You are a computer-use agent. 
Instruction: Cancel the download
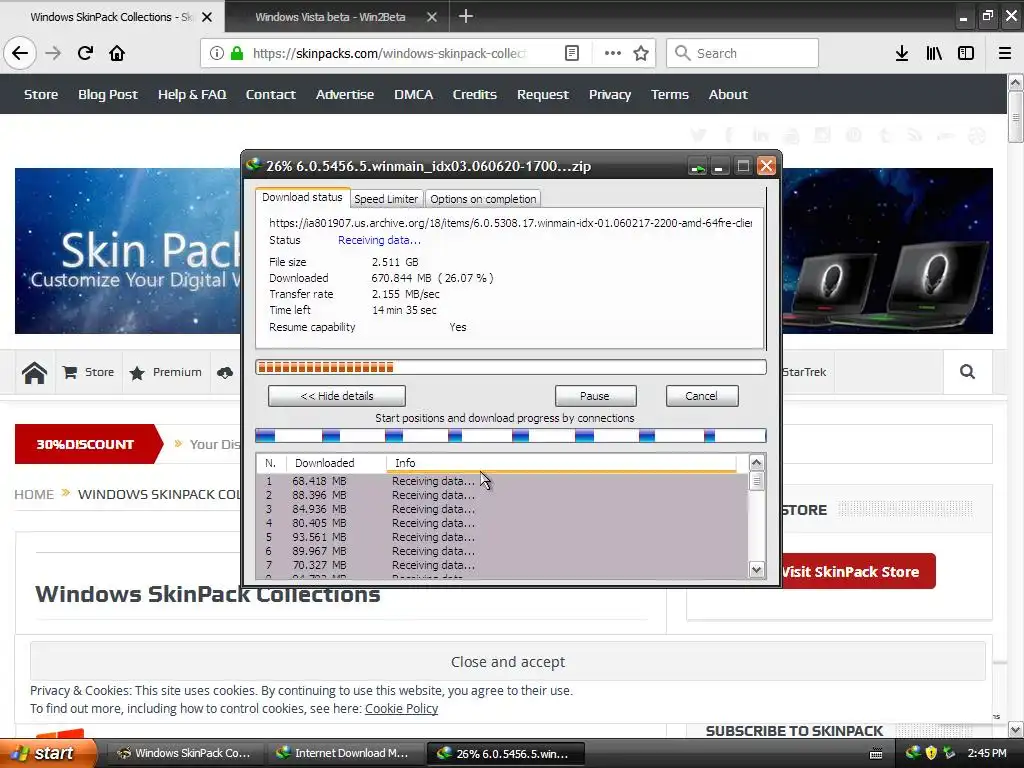point(702,396)
